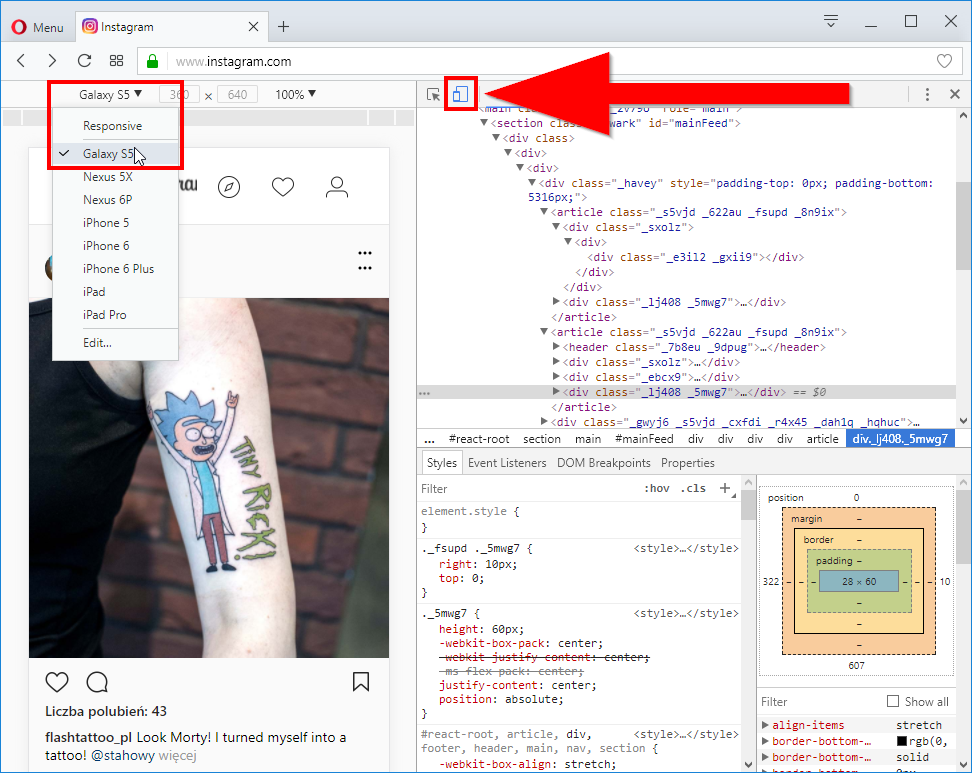The image size is (972, 773).
Task: Open Speed Dial start page grid
Action: [x=117, y=61]
